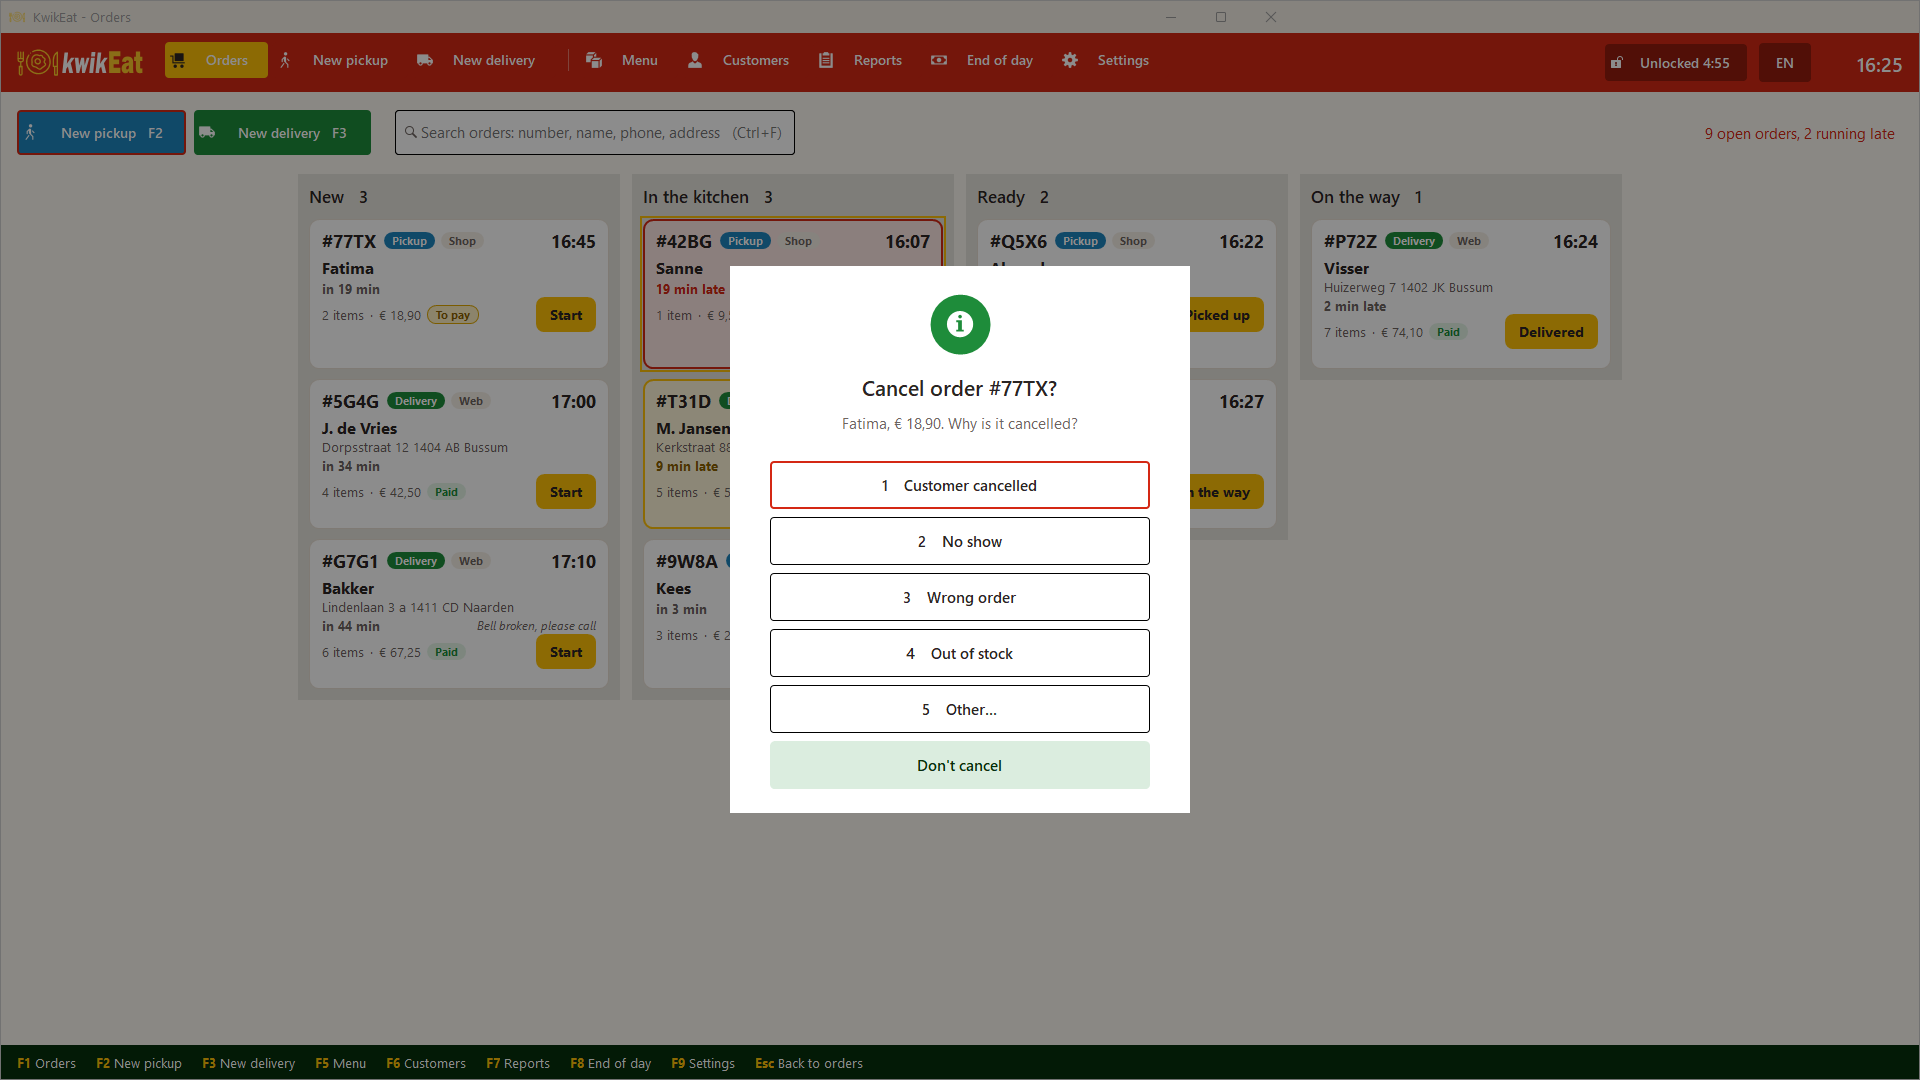Screen dimensions: 1920x1080
Task: Select the No show reason
Action: click(960, 541)
